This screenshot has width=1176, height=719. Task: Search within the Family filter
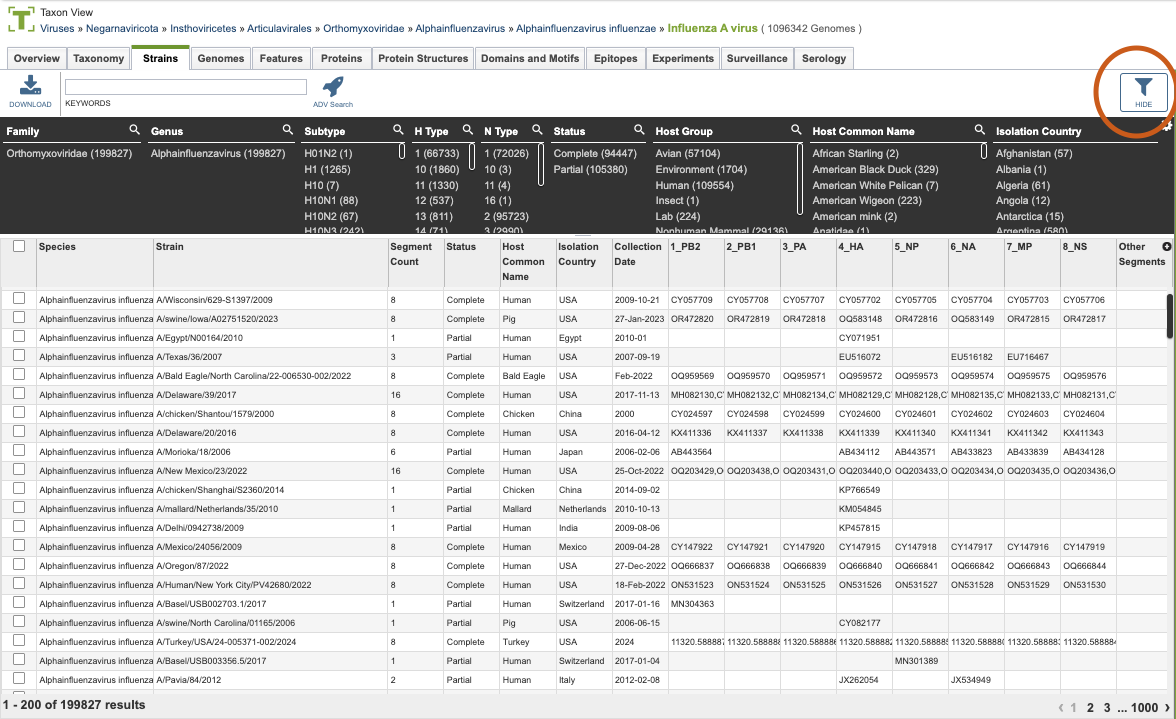(x=134, y=130)
